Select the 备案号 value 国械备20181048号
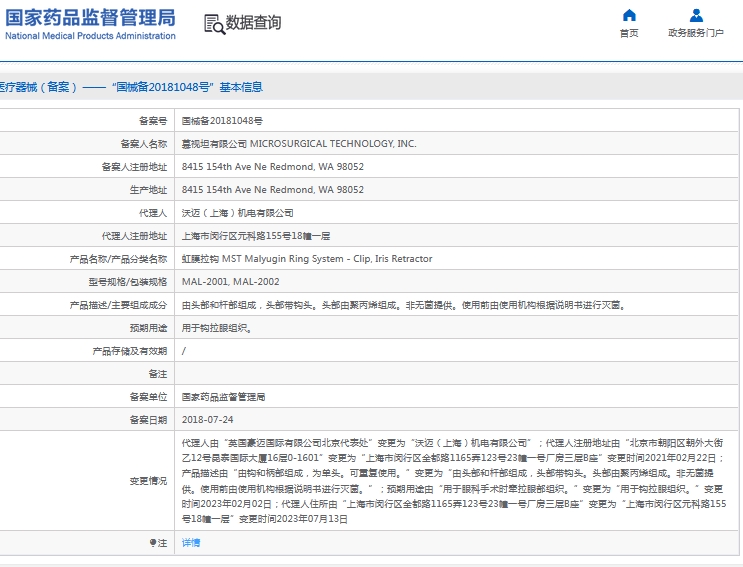The image size is (743, 567). click(x=222, y=121)
